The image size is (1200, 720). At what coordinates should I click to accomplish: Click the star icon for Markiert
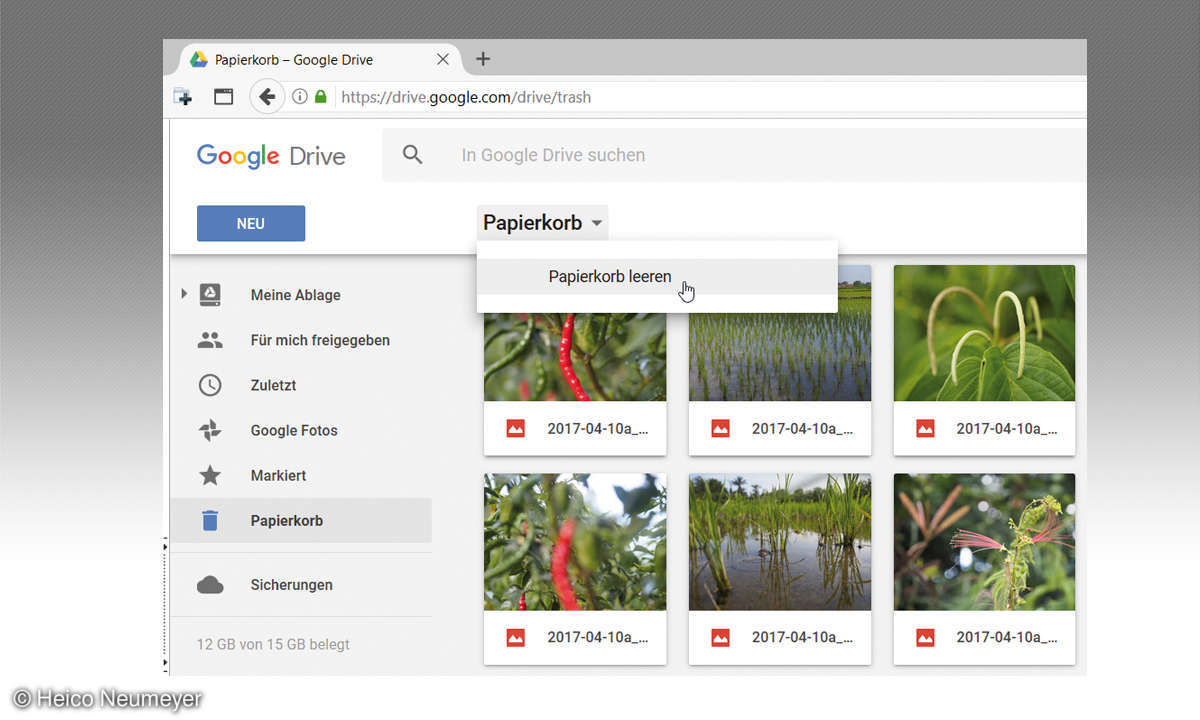click(210, 475)
